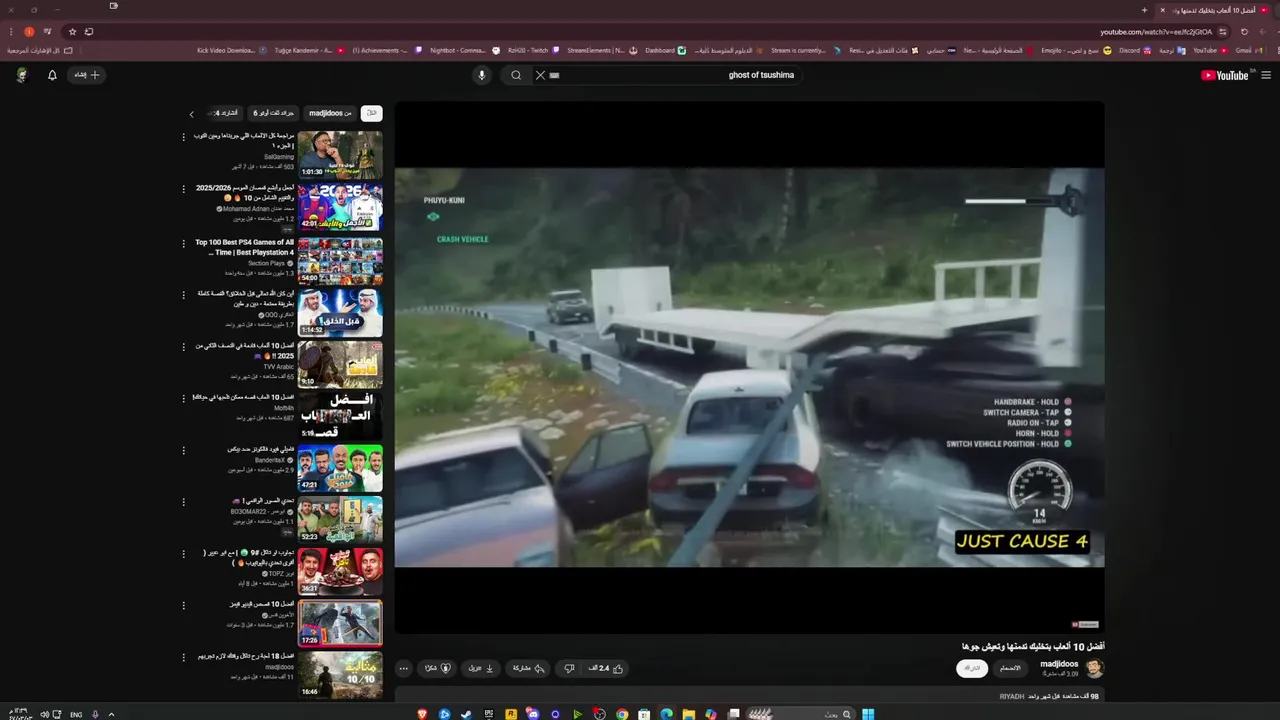
Task: Open options for the 16:46 madjidoos video
Action: tap(183, 658)
